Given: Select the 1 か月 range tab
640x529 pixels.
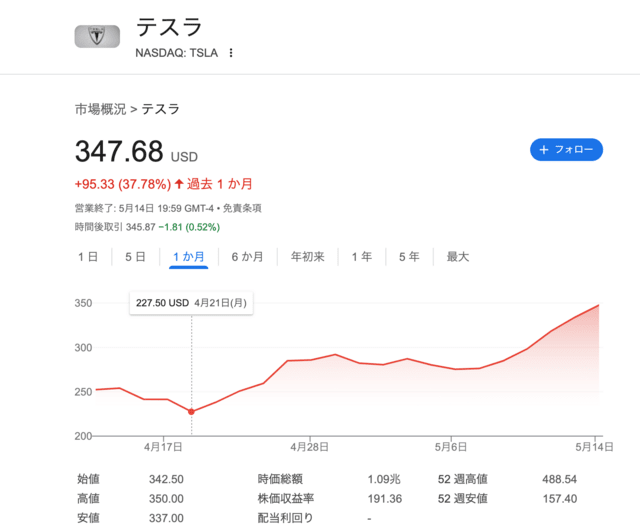Looking at the screenshot, I should pyautogui.click(x=189, y=257).
